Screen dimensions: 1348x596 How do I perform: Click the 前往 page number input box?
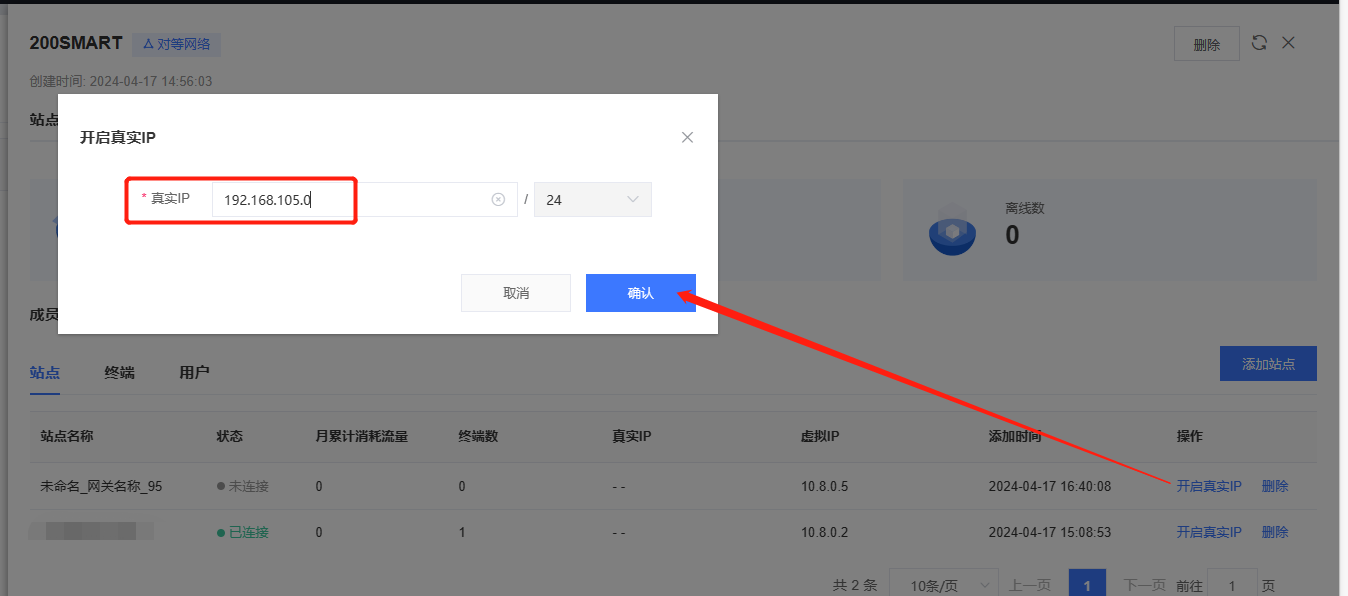pos(1231,585)
